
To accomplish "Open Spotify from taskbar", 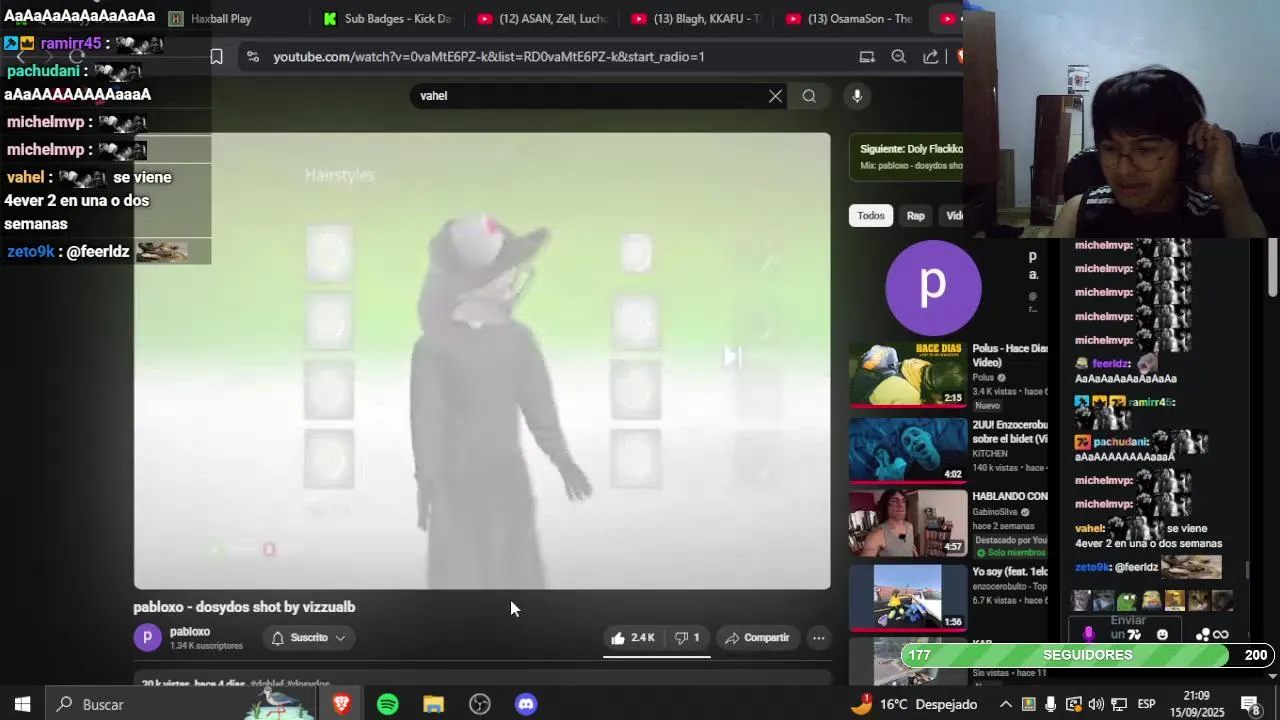I will [x=388, y=704].
